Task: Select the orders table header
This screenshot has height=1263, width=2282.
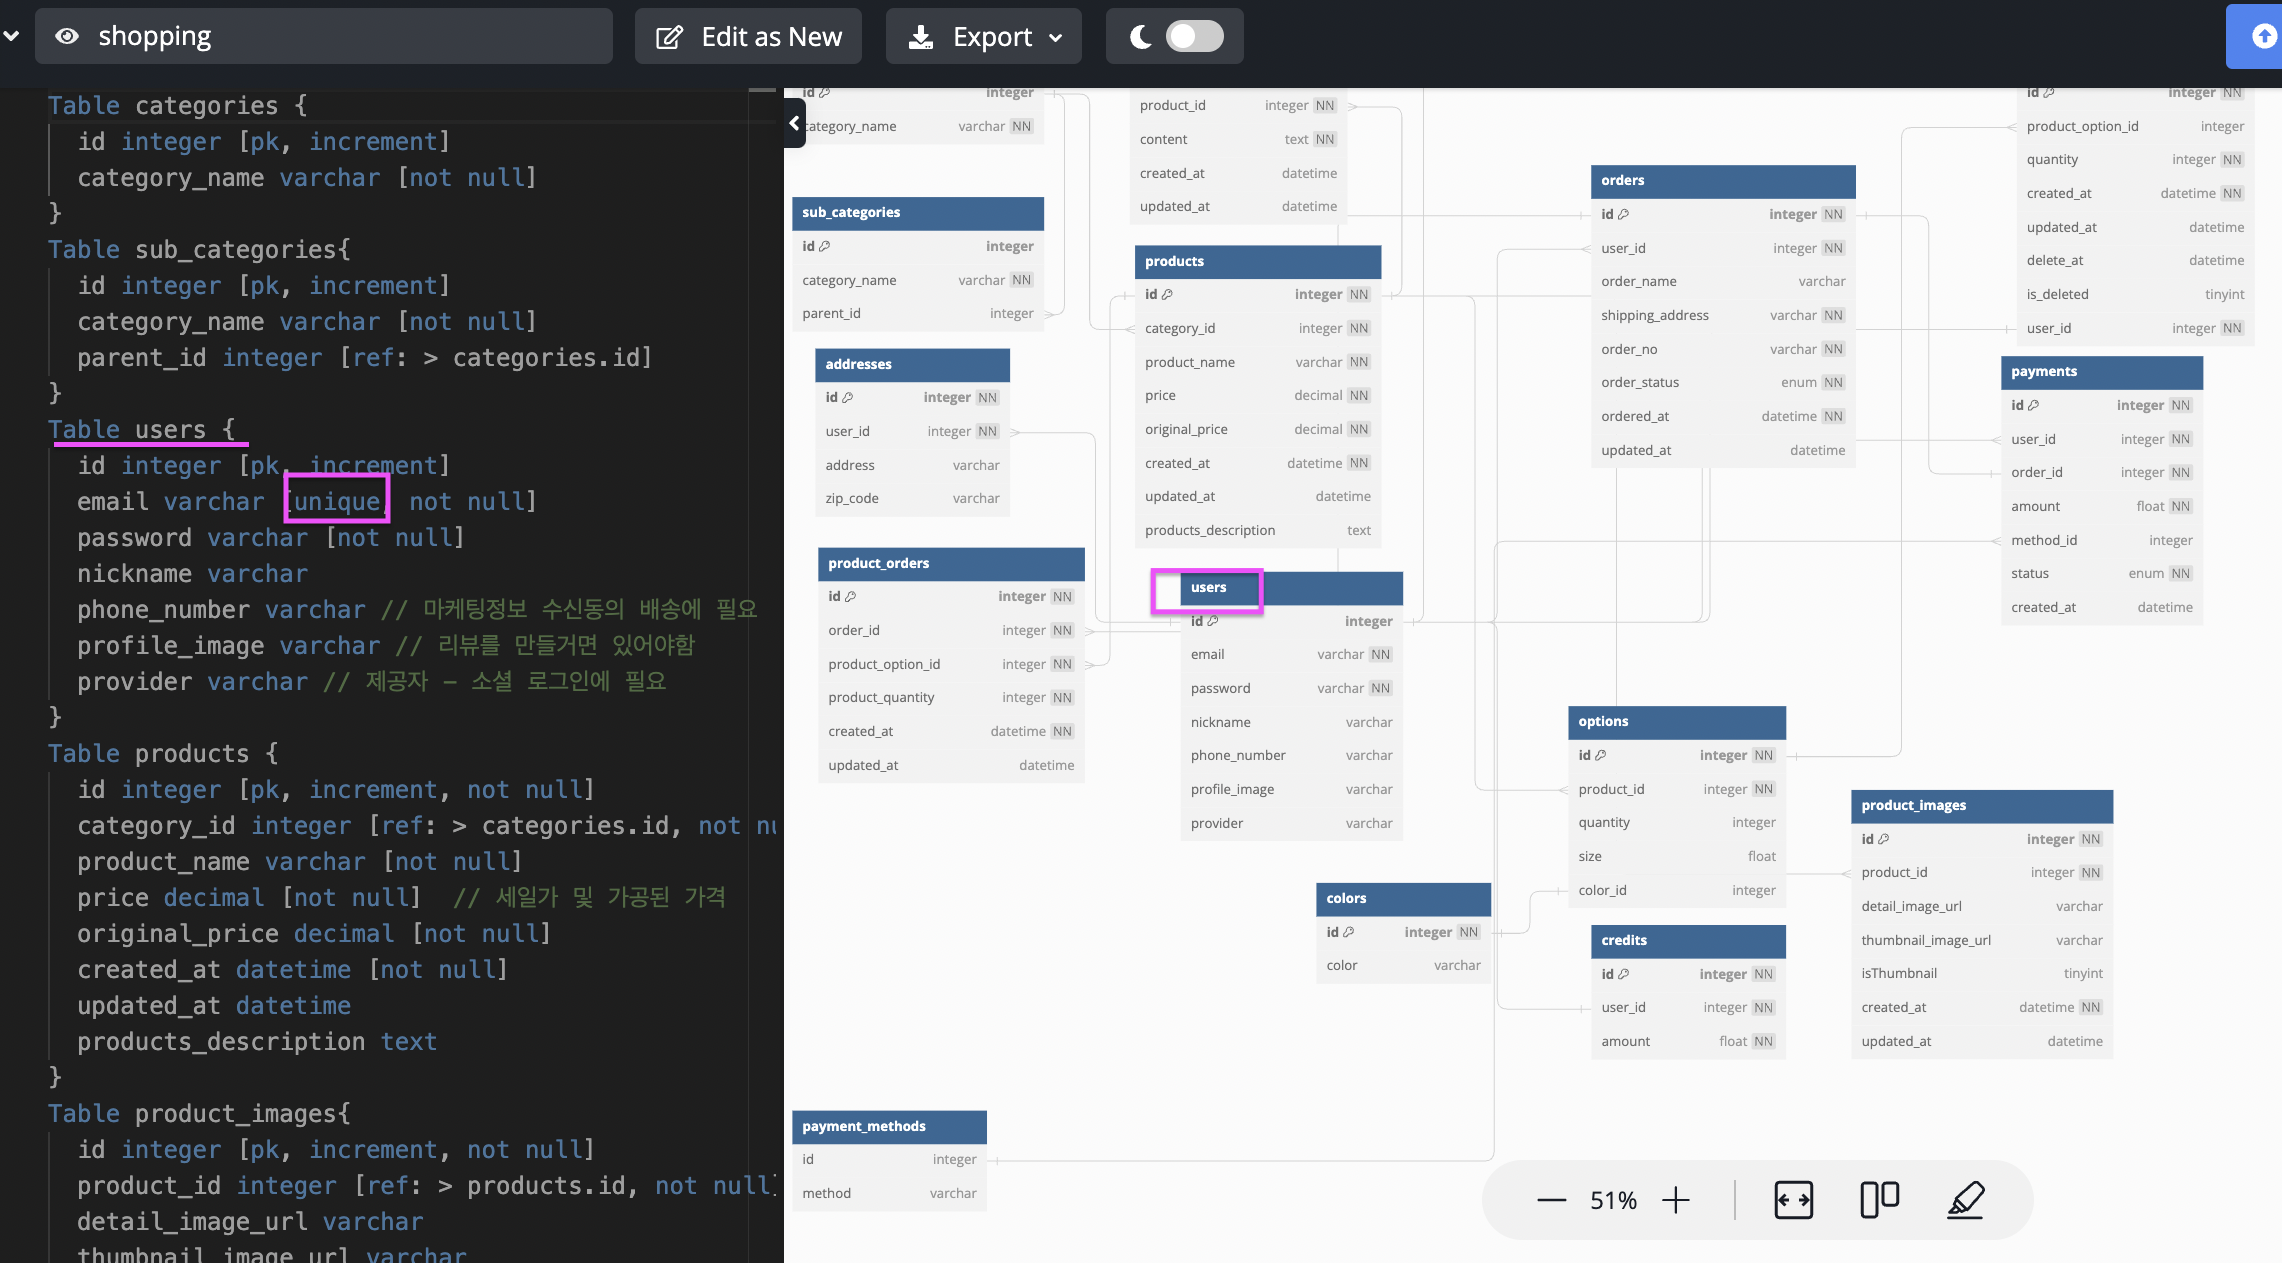Action: pyautogui.click(x=1722, y=181)
